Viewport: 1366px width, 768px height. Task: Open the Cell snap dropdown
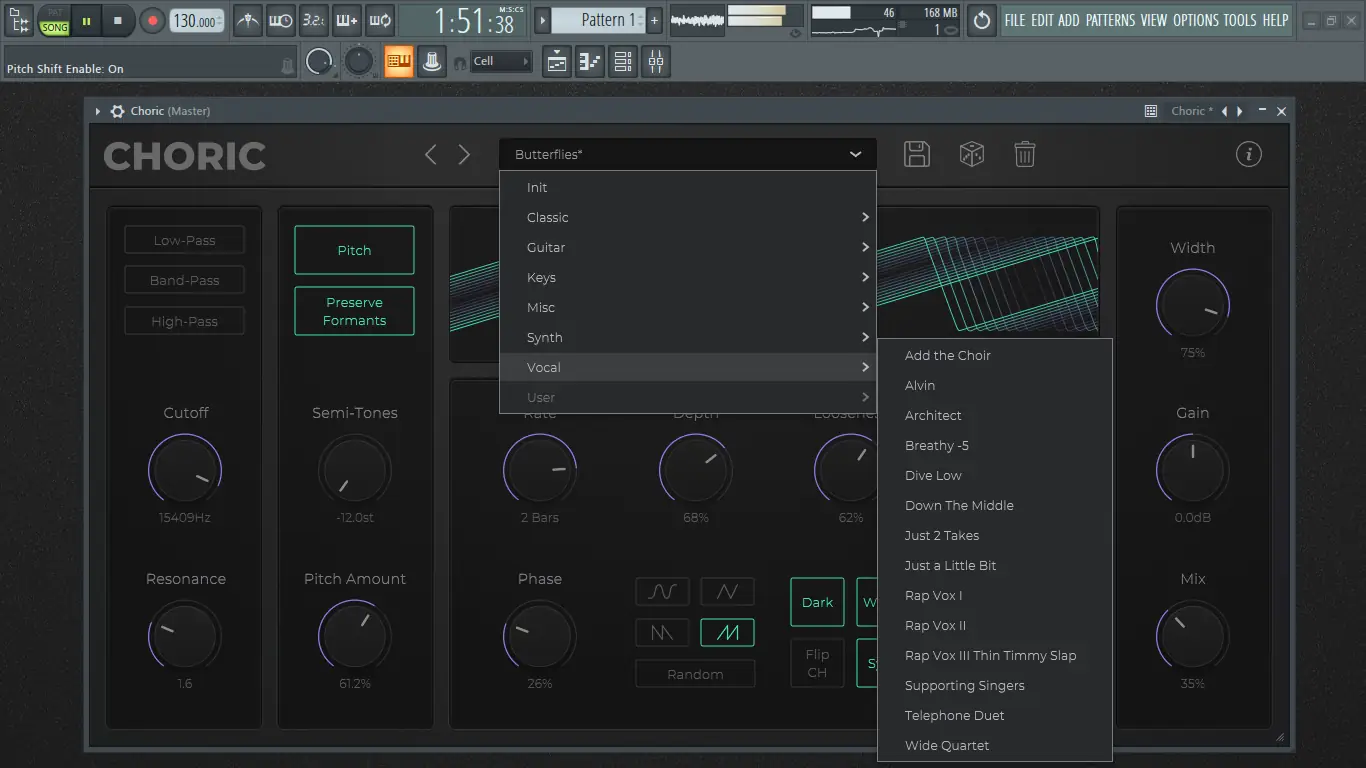click(500, 62)
